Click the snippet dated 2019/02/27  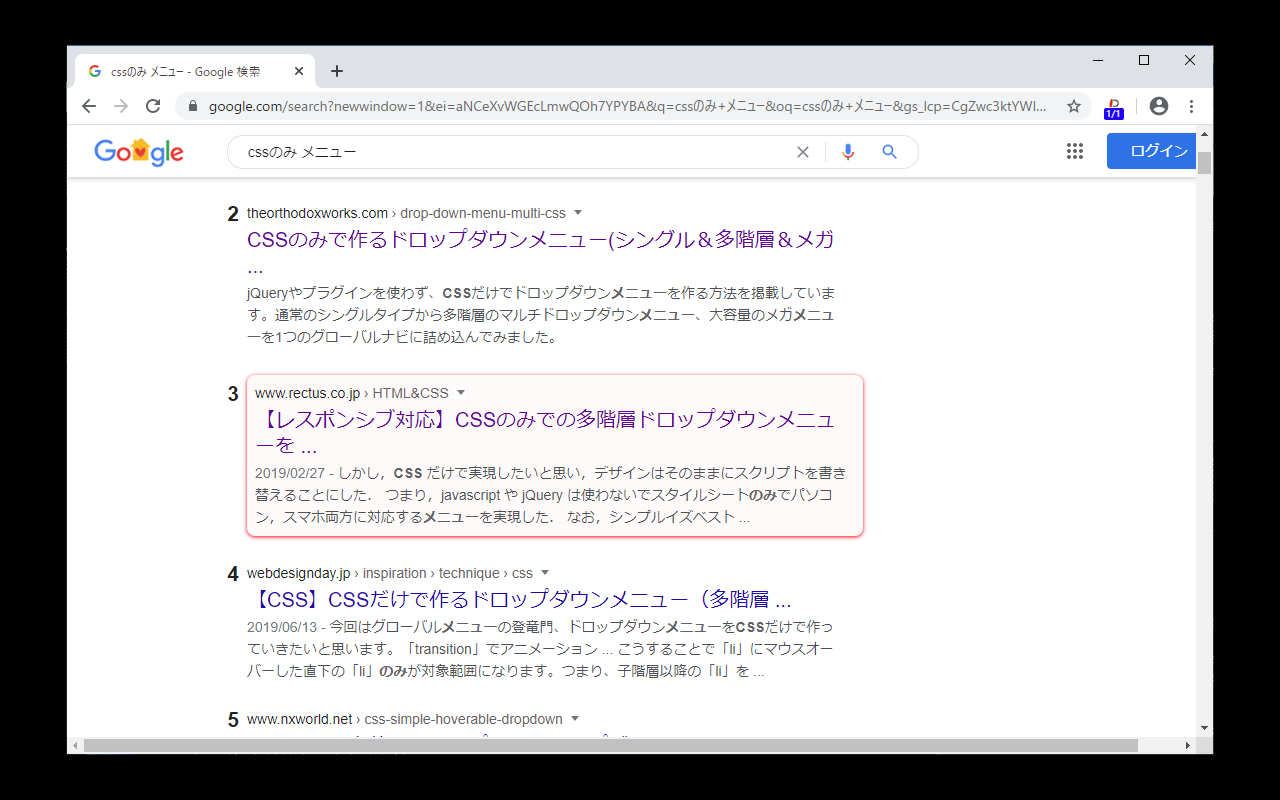(551, 495)
